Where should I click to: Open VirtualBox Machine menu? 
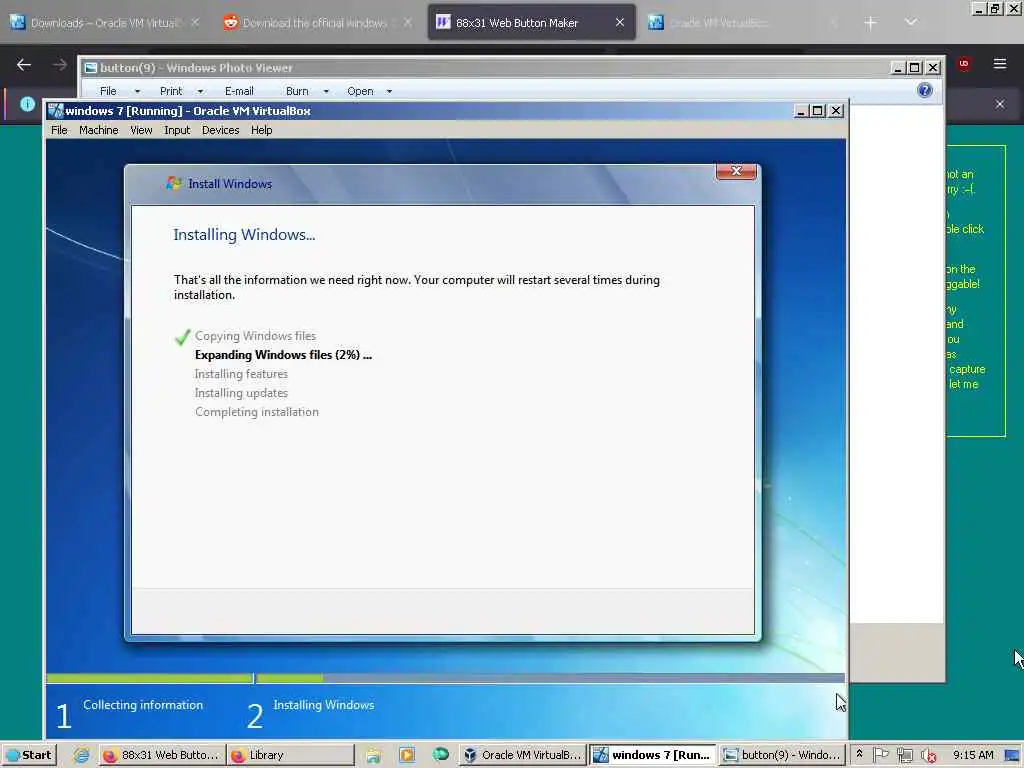point(99,130)
